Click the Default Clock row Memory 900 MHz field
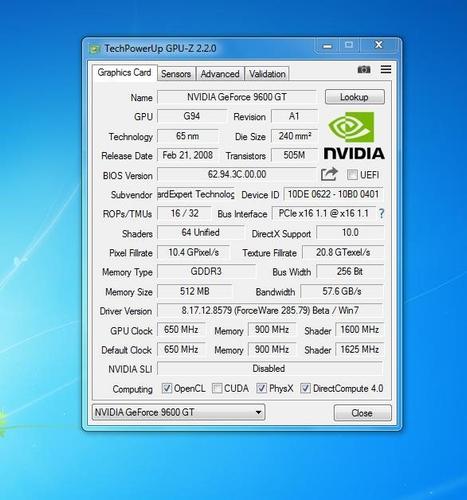The height and width of the screenshot is (500, 467). [x=272, y=349]
